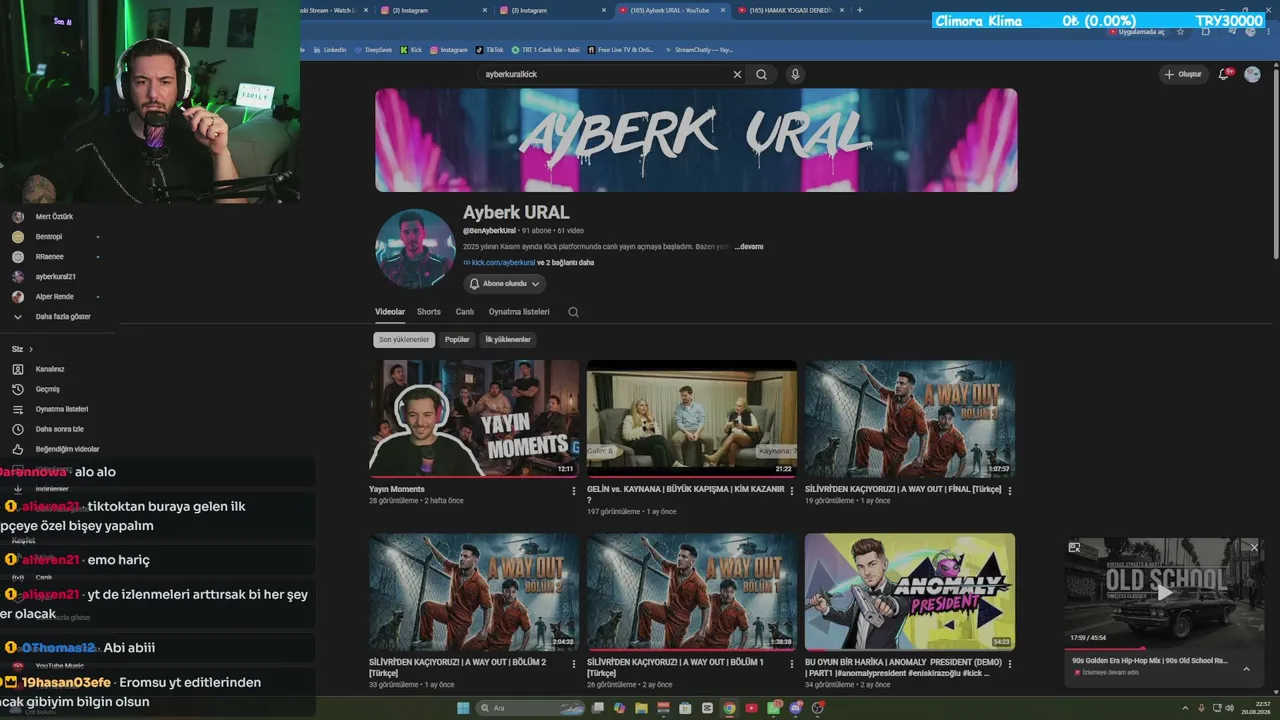Filter videos by Son yüklenenler

[404, 340]
